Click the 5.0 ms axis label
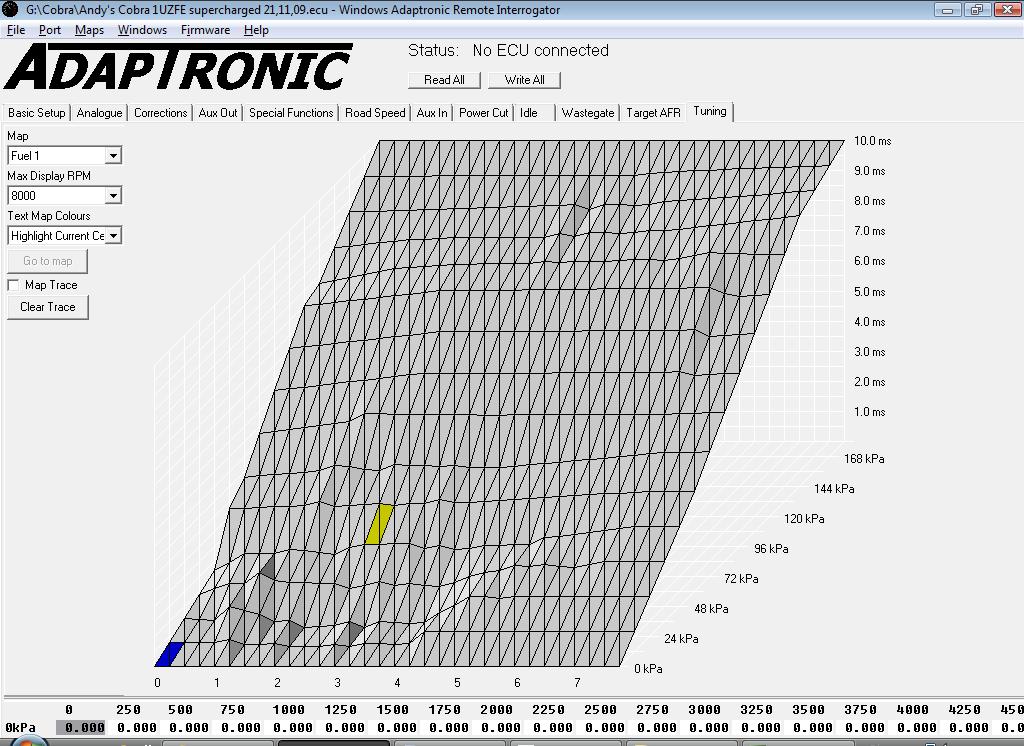 (x=869, y=292)
